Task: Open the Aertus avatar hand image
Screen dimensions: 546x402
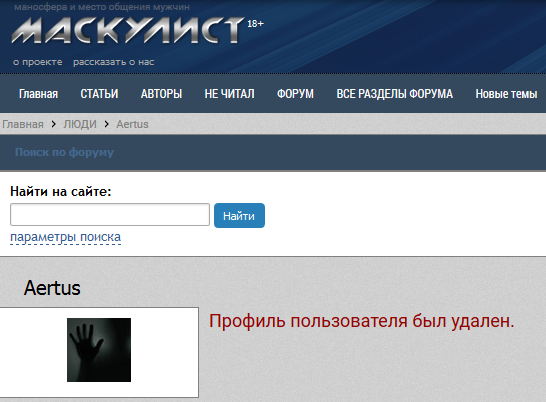Action: coord(99,350)
